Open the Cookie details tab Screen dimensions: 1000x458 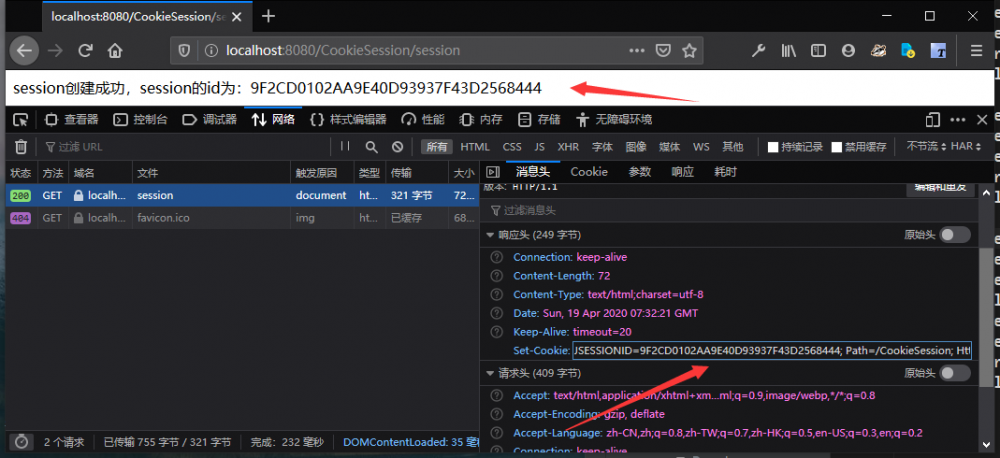[589, 172]
